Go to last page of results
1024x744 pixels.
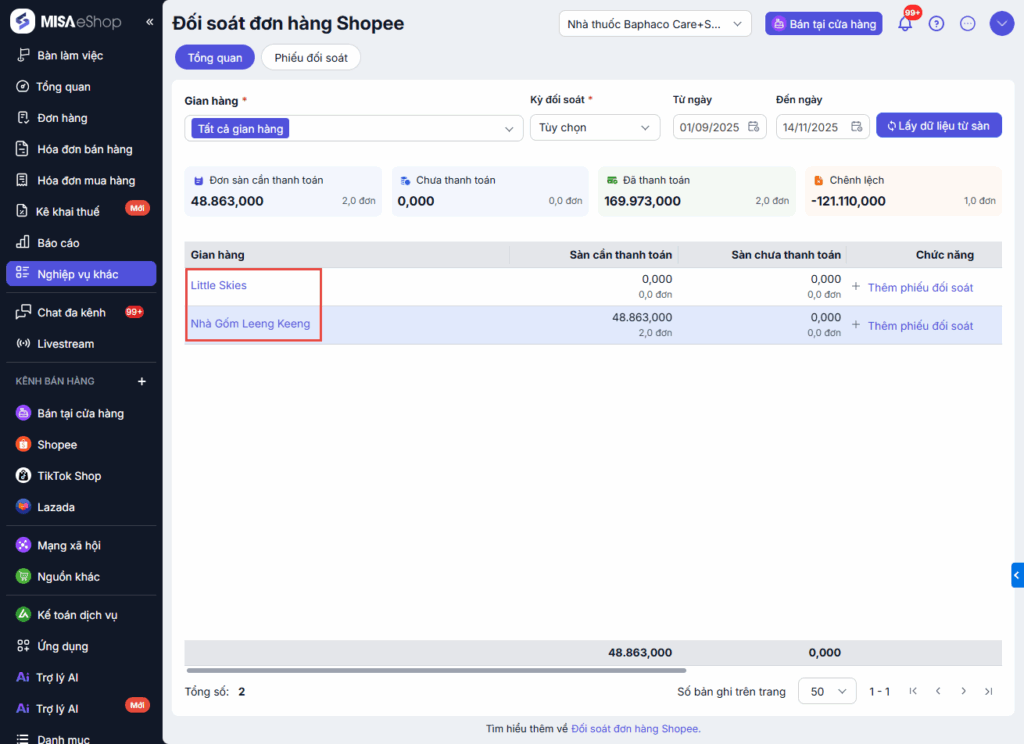(989, 691)
